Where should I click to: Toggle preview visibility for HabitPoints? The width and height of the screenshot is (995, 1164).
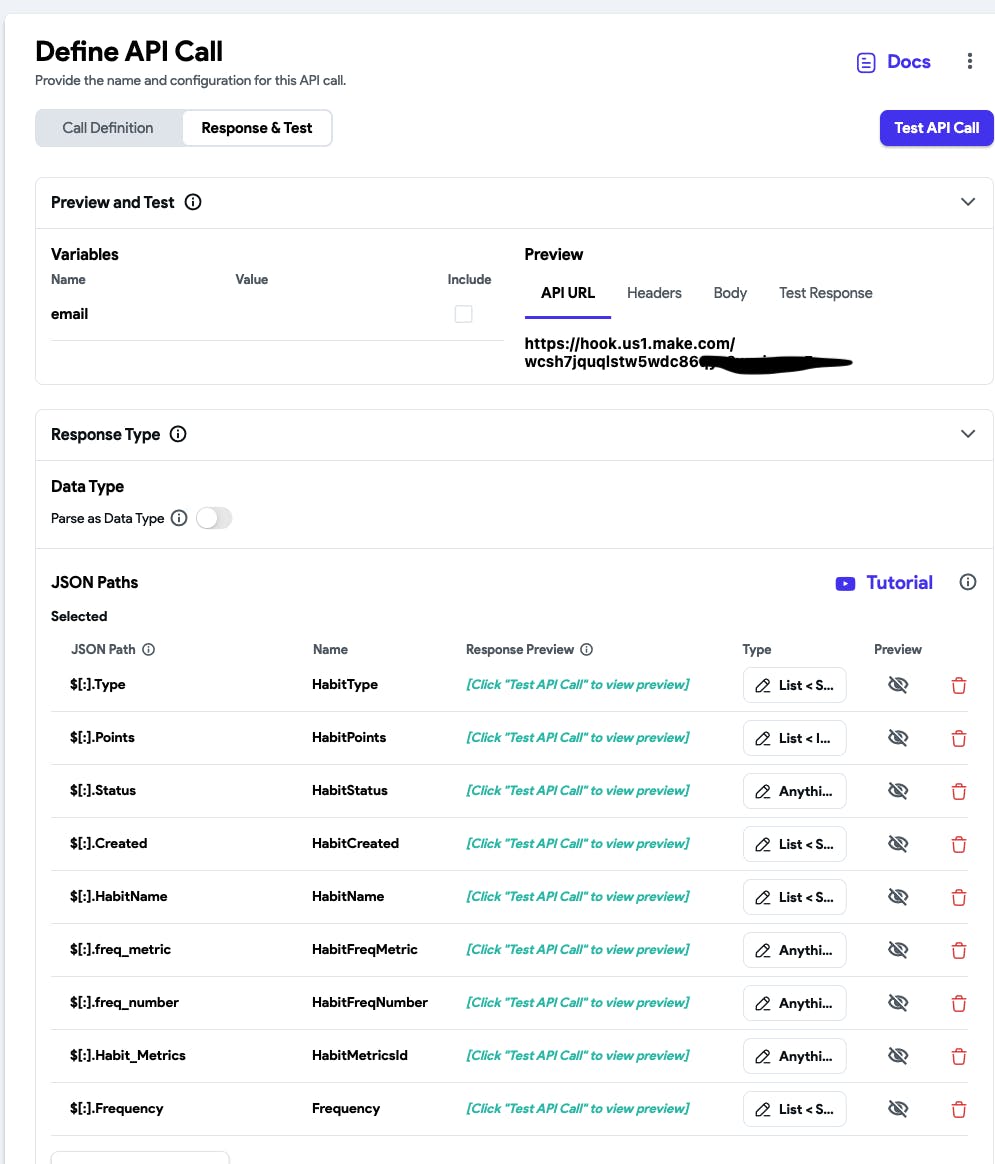(898, 738)
